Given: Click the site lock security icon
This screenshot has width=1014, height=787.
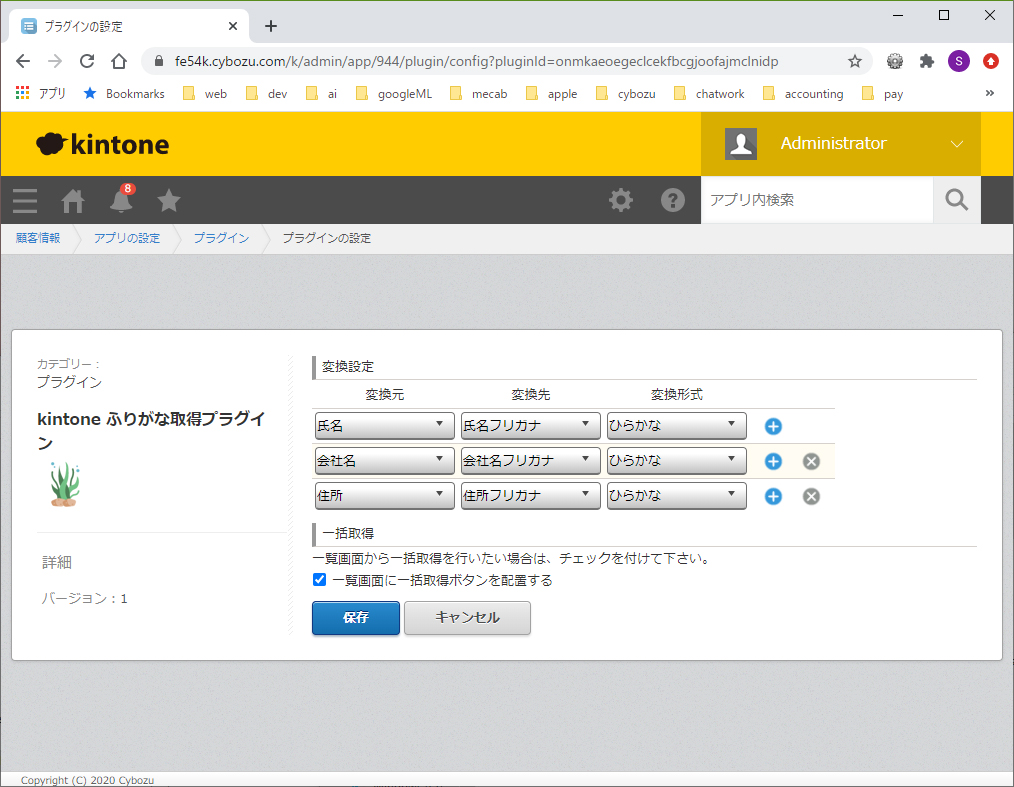Looking at the screenshot, I should tap(158, 61).
